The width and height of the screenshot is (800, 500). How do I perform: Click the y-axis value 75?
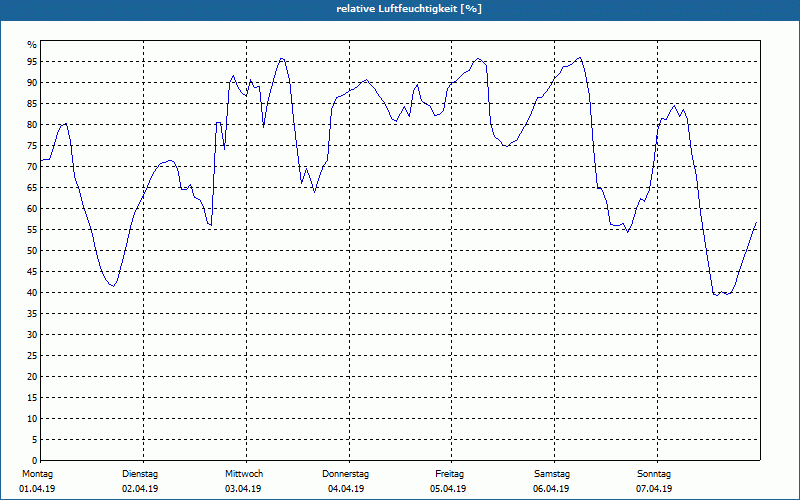point(32,145)
